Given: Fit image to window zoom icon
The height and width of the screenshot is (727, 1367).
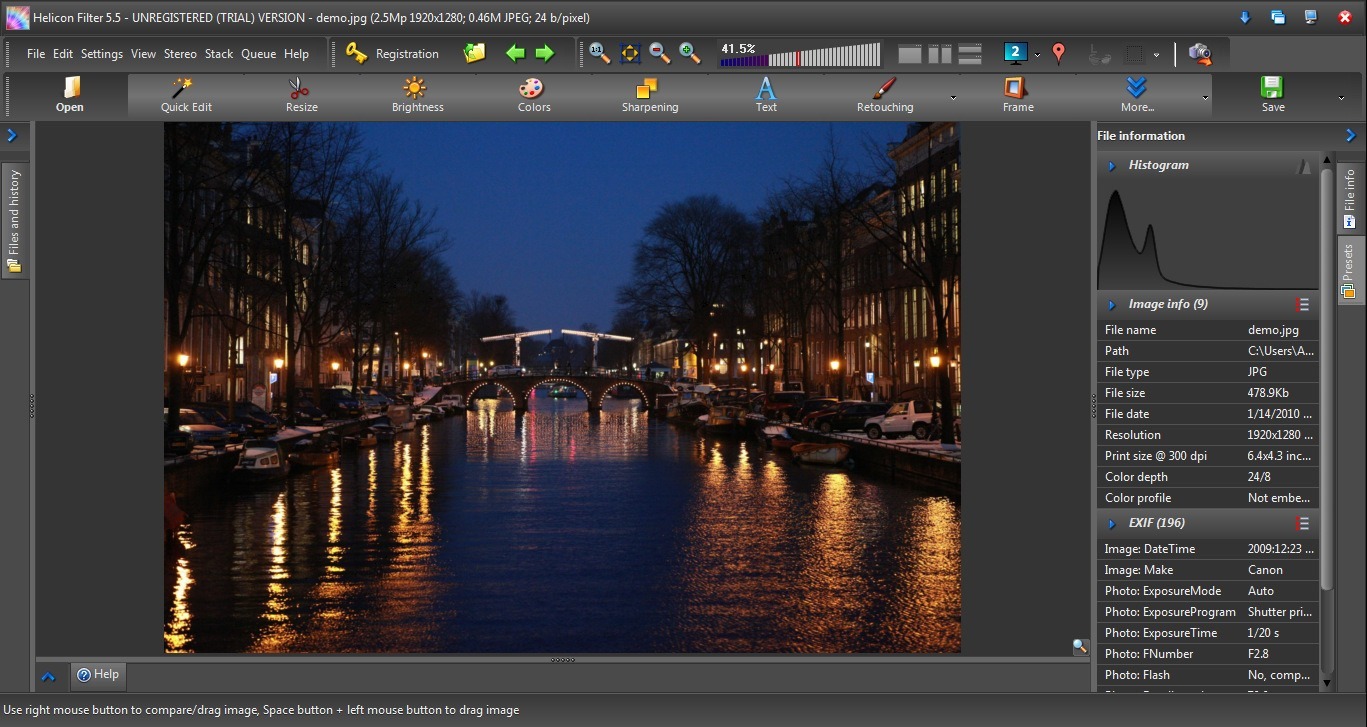Looking at the screenshot, I should [629, 53].
